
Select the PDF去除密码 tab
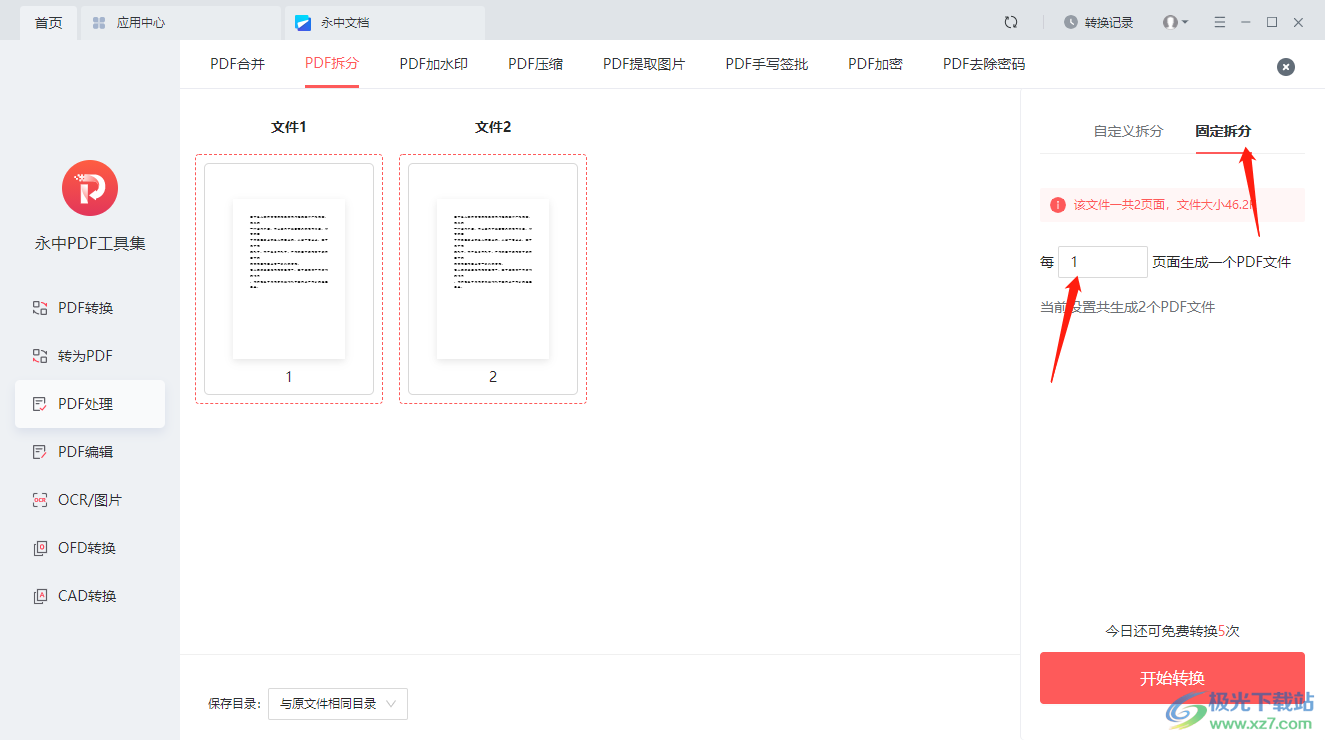[984, 64]
